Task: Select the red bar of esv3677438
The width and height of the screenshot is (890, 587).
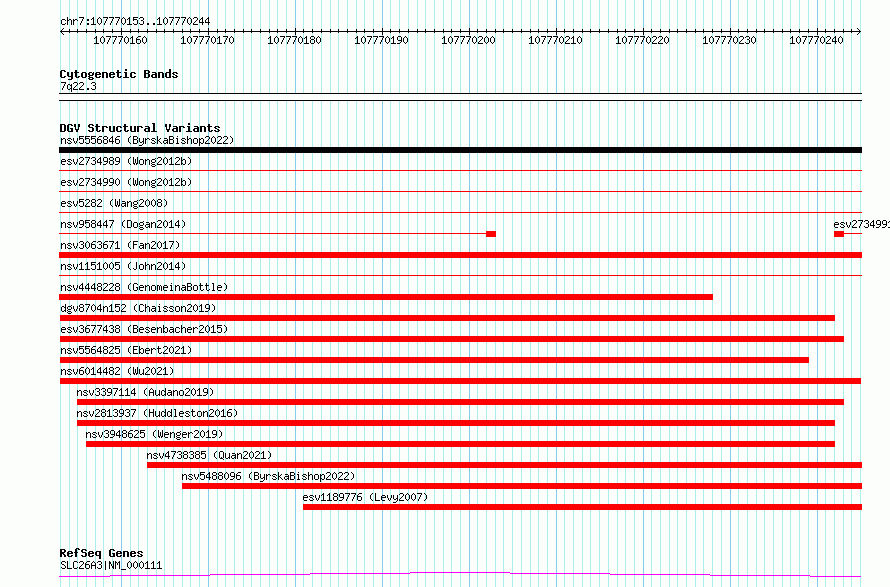Action: (x=451, y=339)
